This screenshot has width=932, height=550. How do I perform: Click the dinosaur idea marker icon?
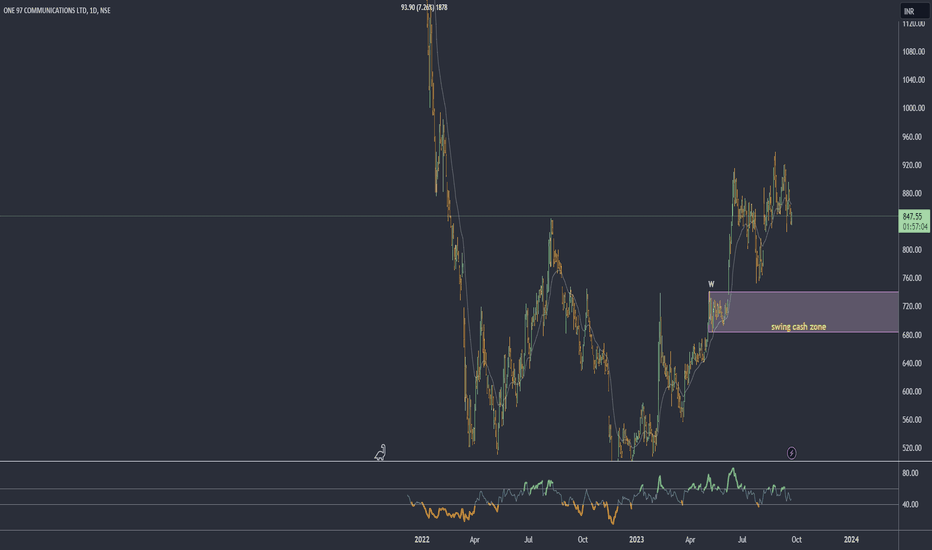click(x=380, y=452)
